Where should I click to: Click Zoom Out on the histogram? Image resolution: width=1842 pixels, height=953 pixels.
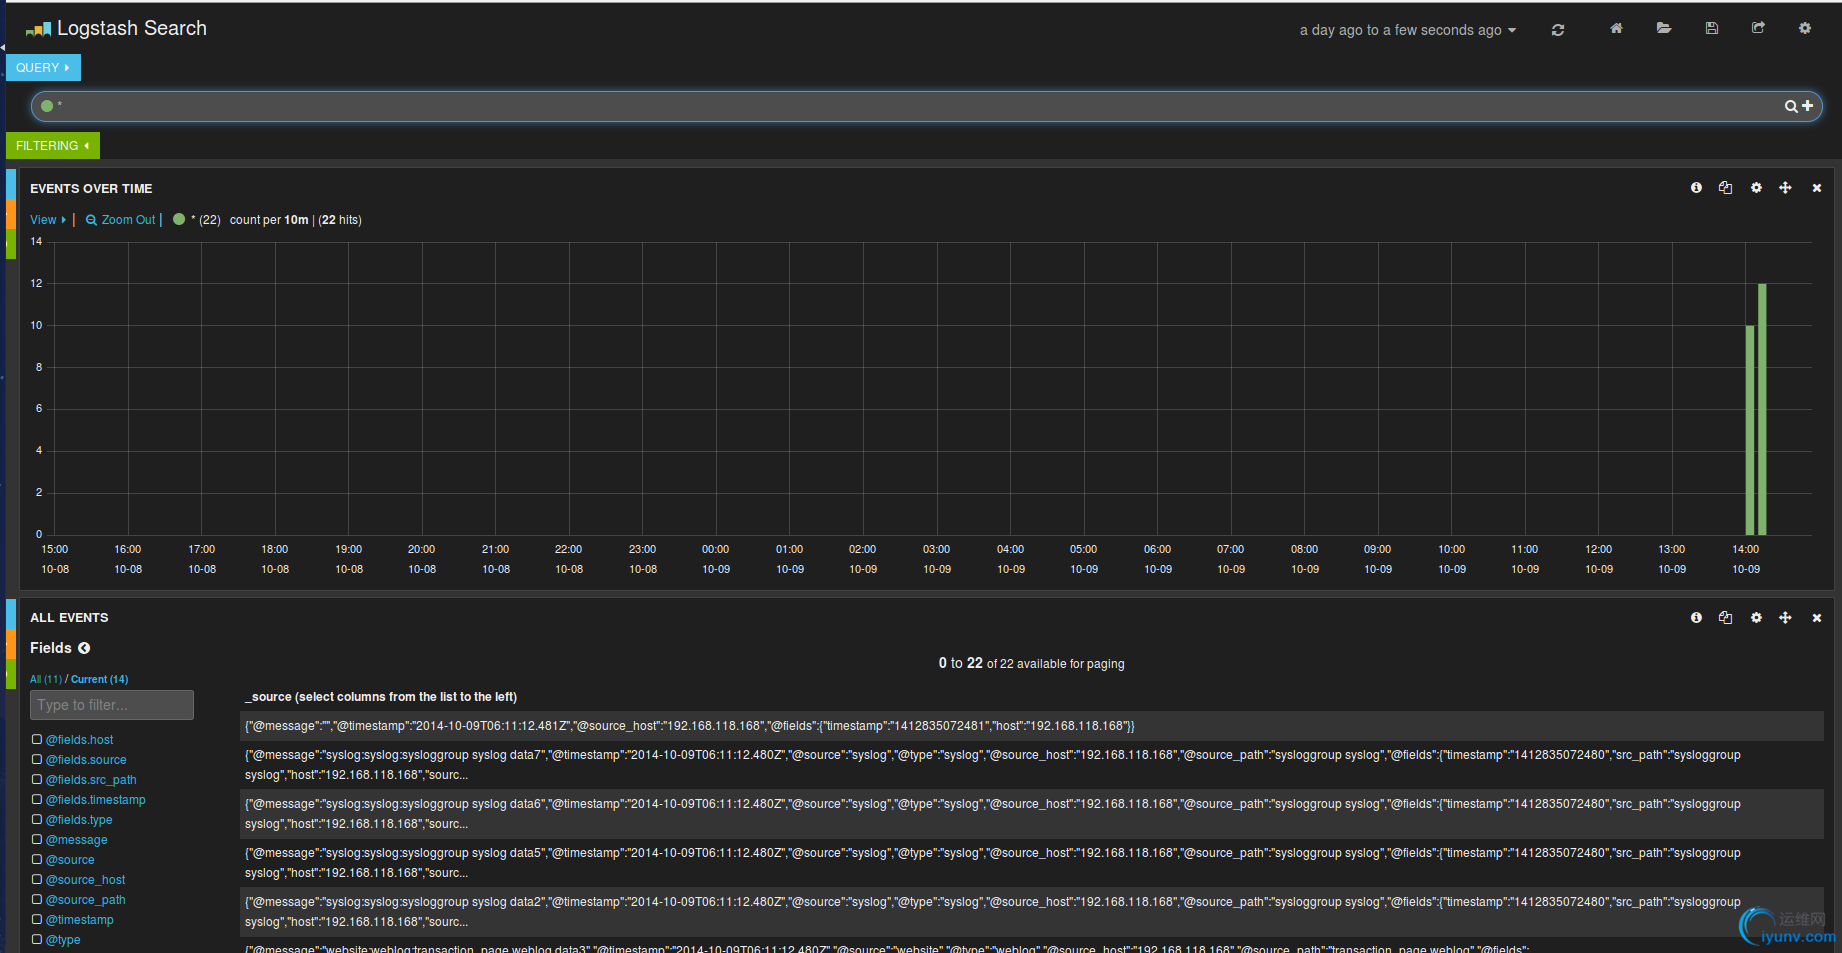point(121,220)
